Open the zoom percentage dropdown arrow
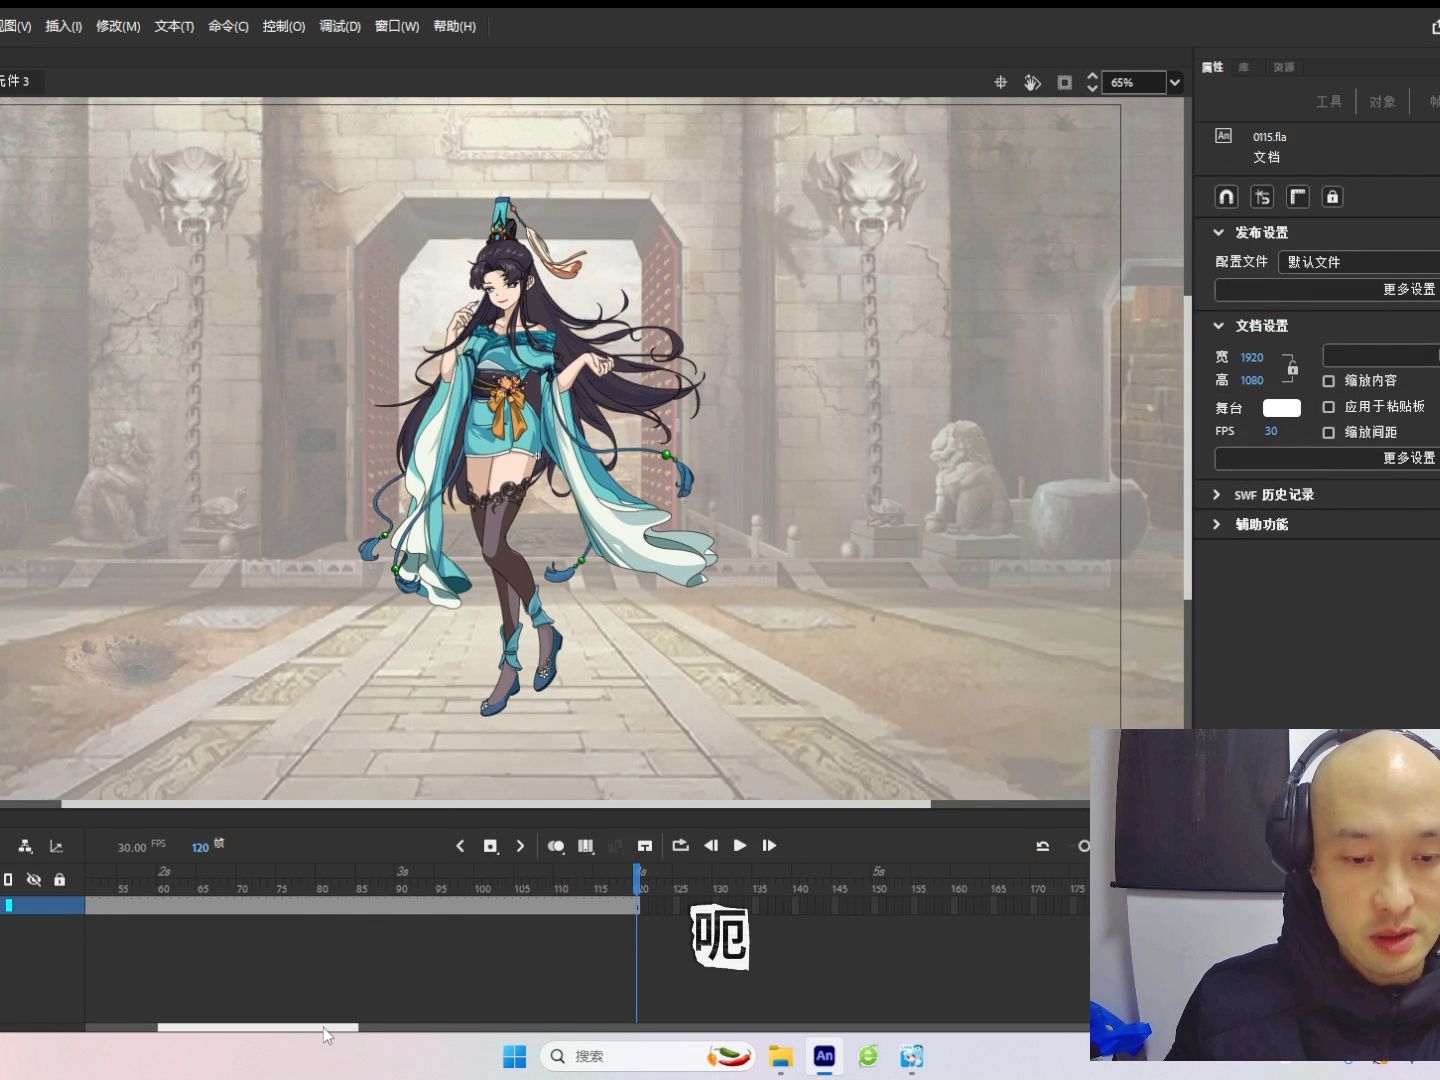The width and height of the screenshot is (1440, 1080). pyautogui.click(x=1175, y=83)
